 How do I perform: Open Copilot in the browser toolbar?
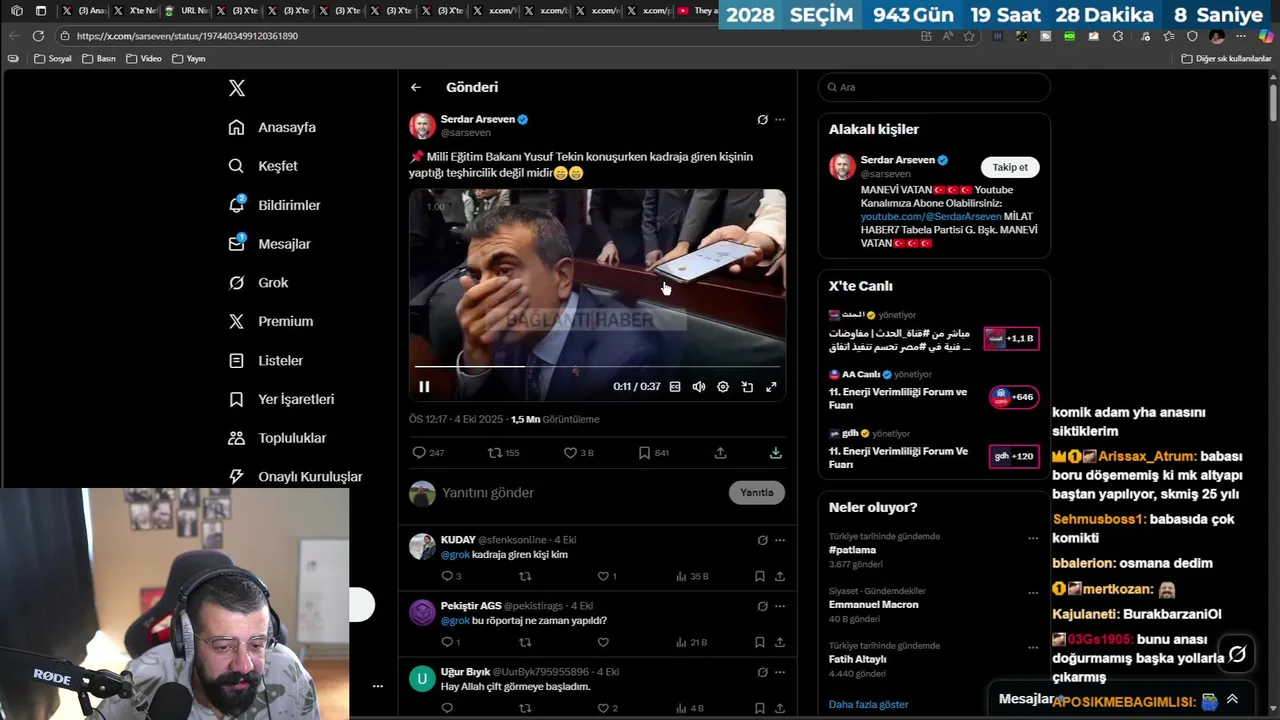click(1265, 36)
